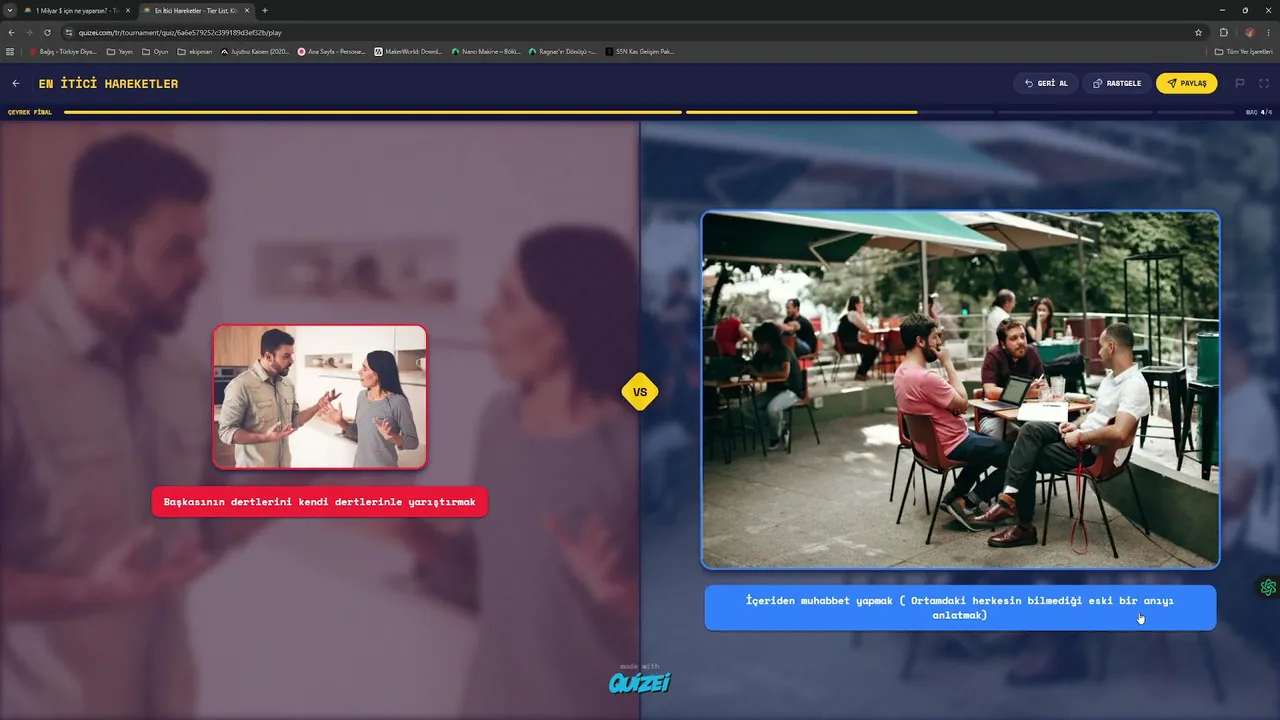This screenshot has height=720, width=1280.
Task: Click the 'Geri Al' undo button
Action: click(x=1046, y=84)
